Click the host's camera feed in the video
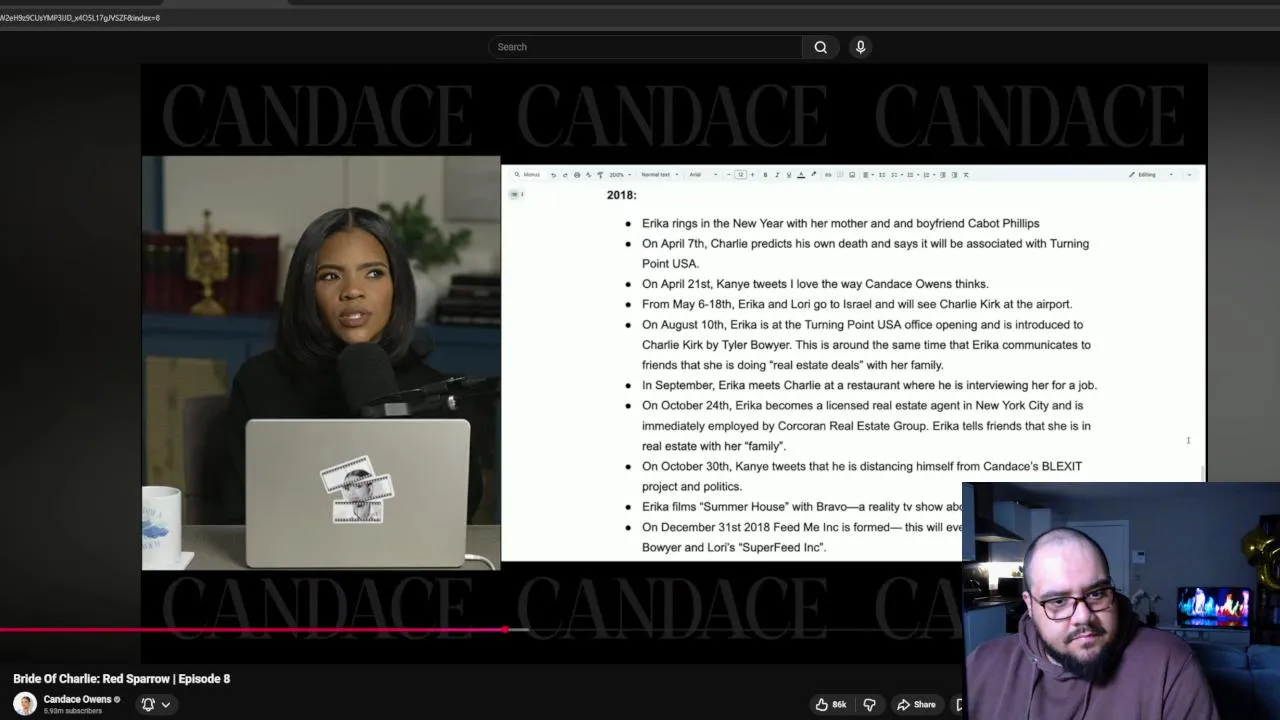 pyautogui.click(x=321, y=363)
